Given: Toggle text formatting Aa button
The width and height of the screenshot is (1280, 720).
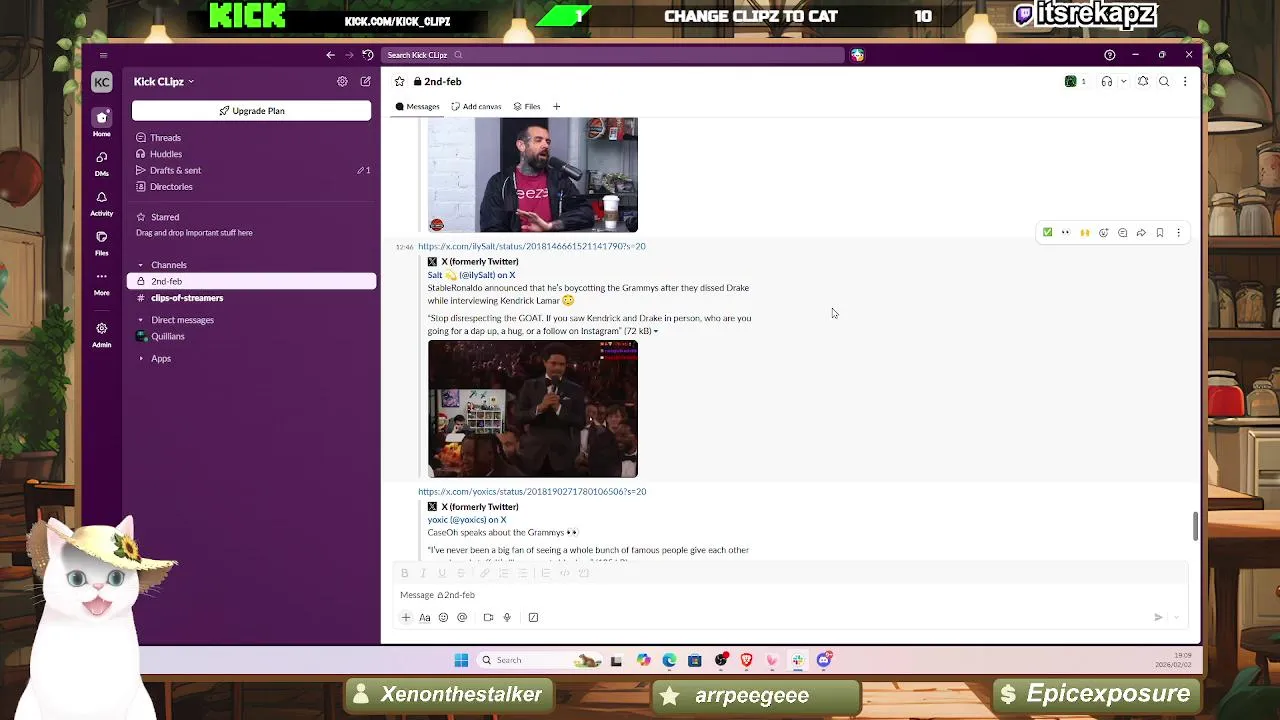Looking at the screenshot, I should tap(425, 618).
